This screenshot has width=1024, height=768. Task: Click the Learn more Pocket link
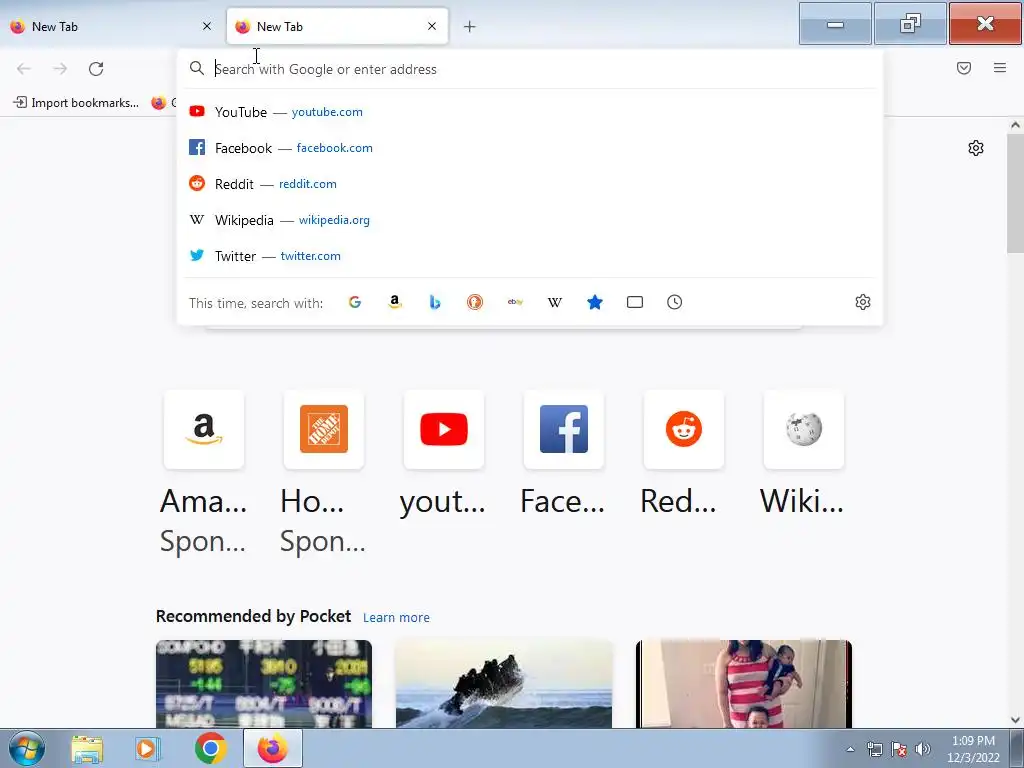click(396, 617)
